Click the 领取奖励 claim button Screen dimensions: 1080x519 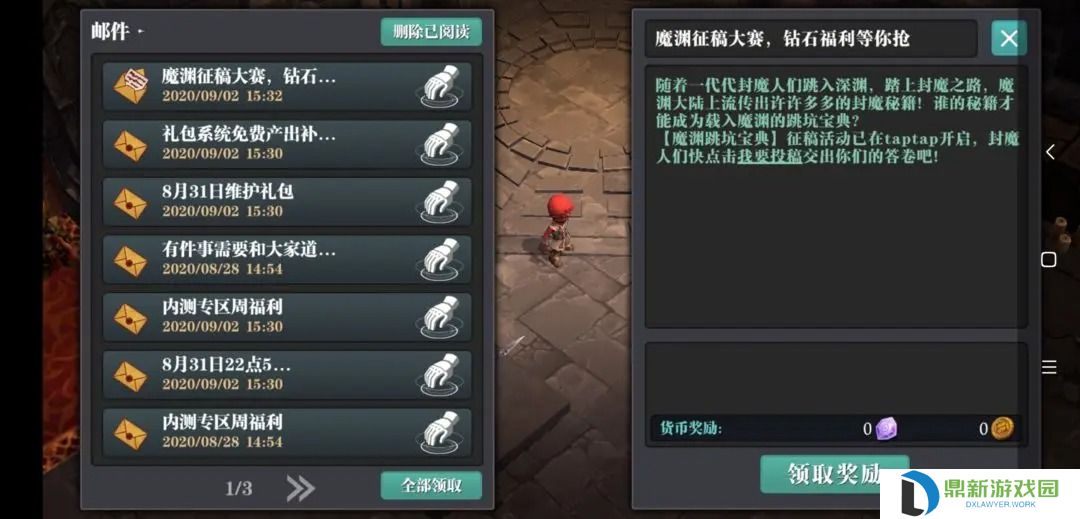click(834, 474)
